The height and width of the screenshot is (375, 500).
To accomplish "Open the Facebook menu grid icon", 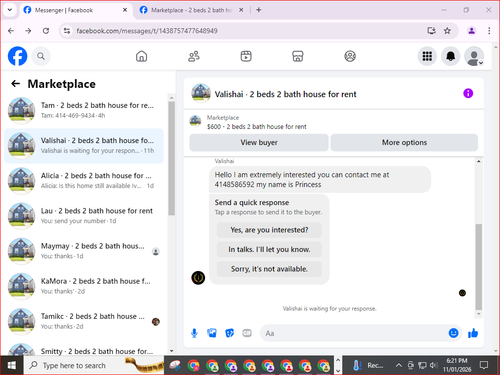I will click(427, 56).
